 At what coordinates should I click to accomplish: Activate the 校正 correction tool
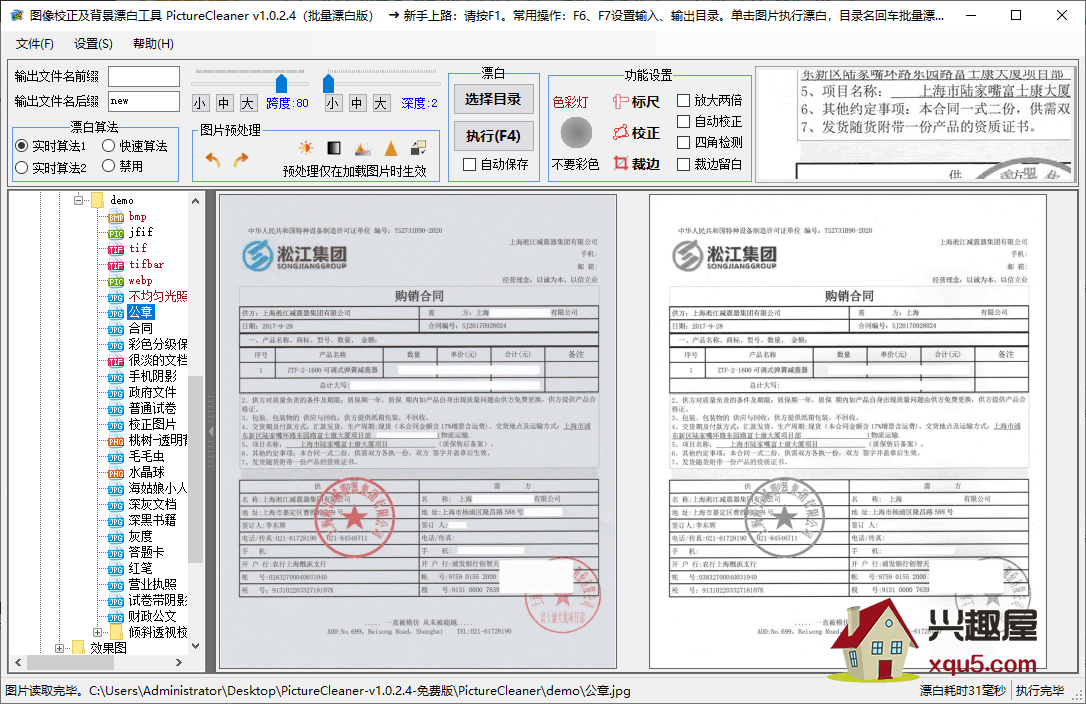click(637, 132)
